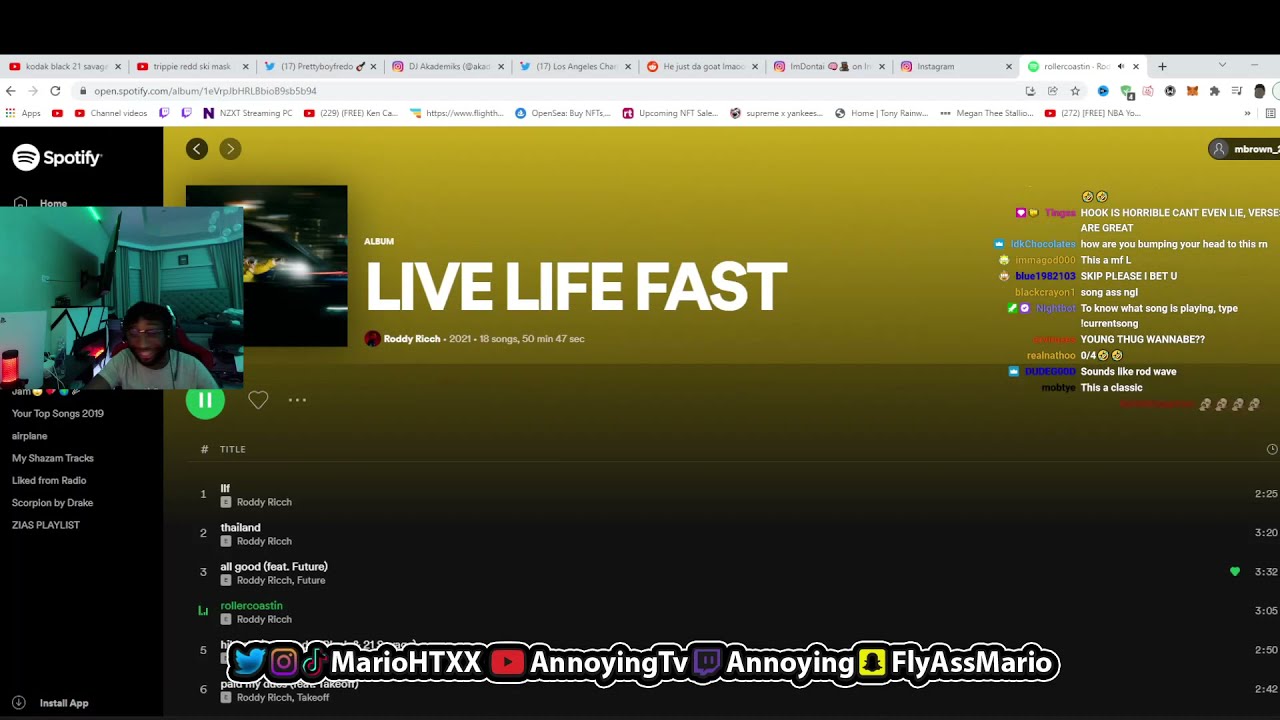Save album with the heart icon
1280x720 pixels.
click(258, 400)
